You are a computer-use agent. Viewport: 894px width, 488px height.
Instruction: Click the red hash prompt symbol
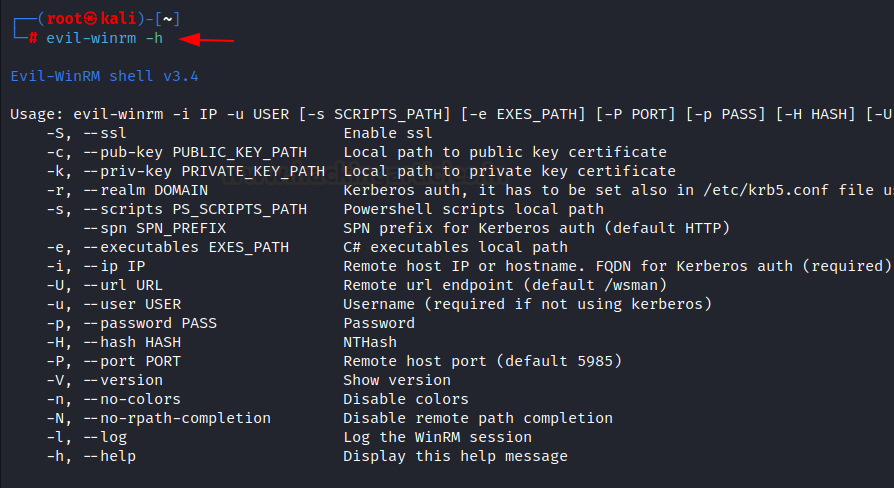pos(33,38)
